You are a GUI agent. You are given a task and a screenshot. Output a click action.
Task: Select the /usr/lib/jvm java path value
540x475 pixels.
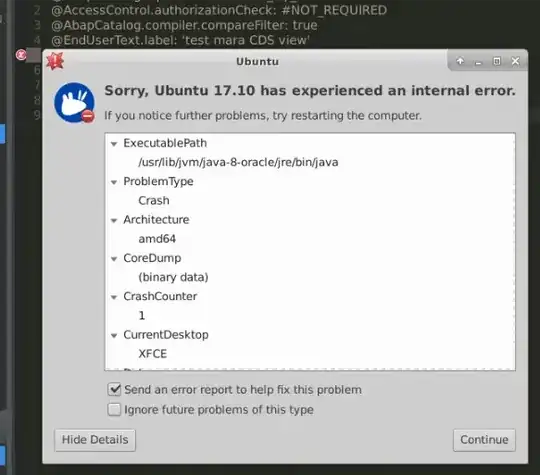point(238,162)
